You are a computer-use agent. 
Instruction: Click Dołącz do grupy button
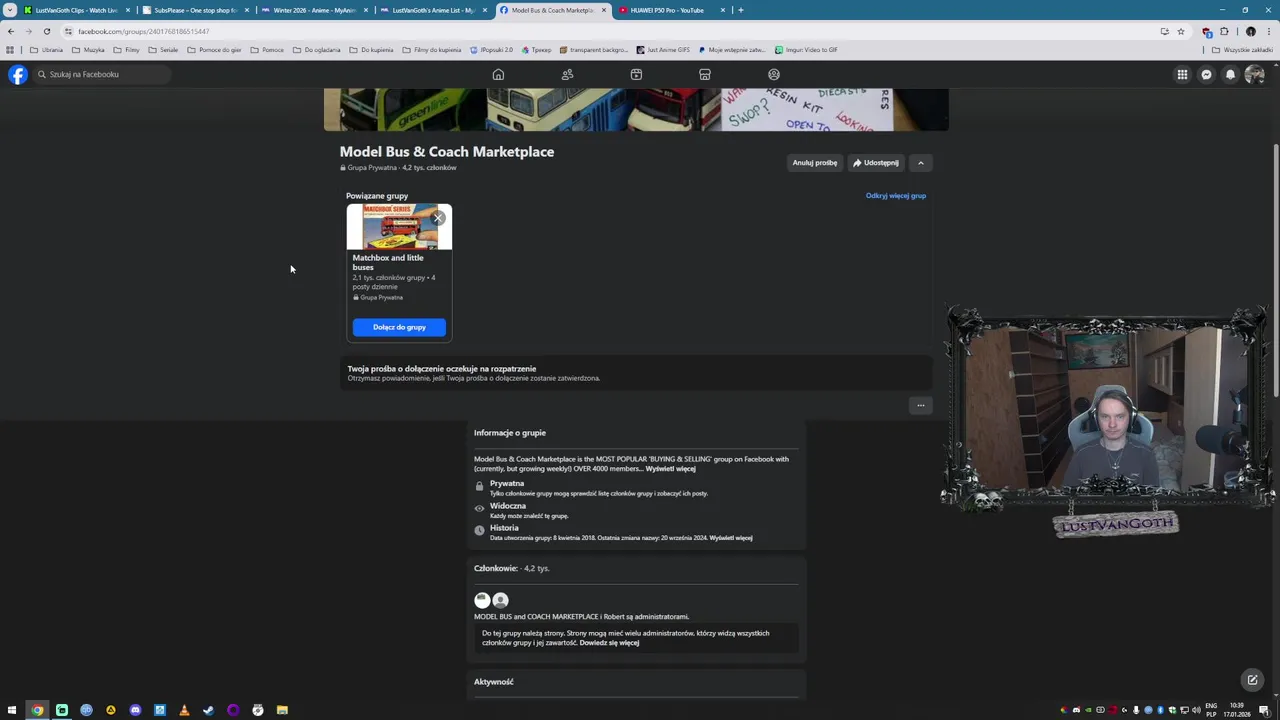(399, 327)
